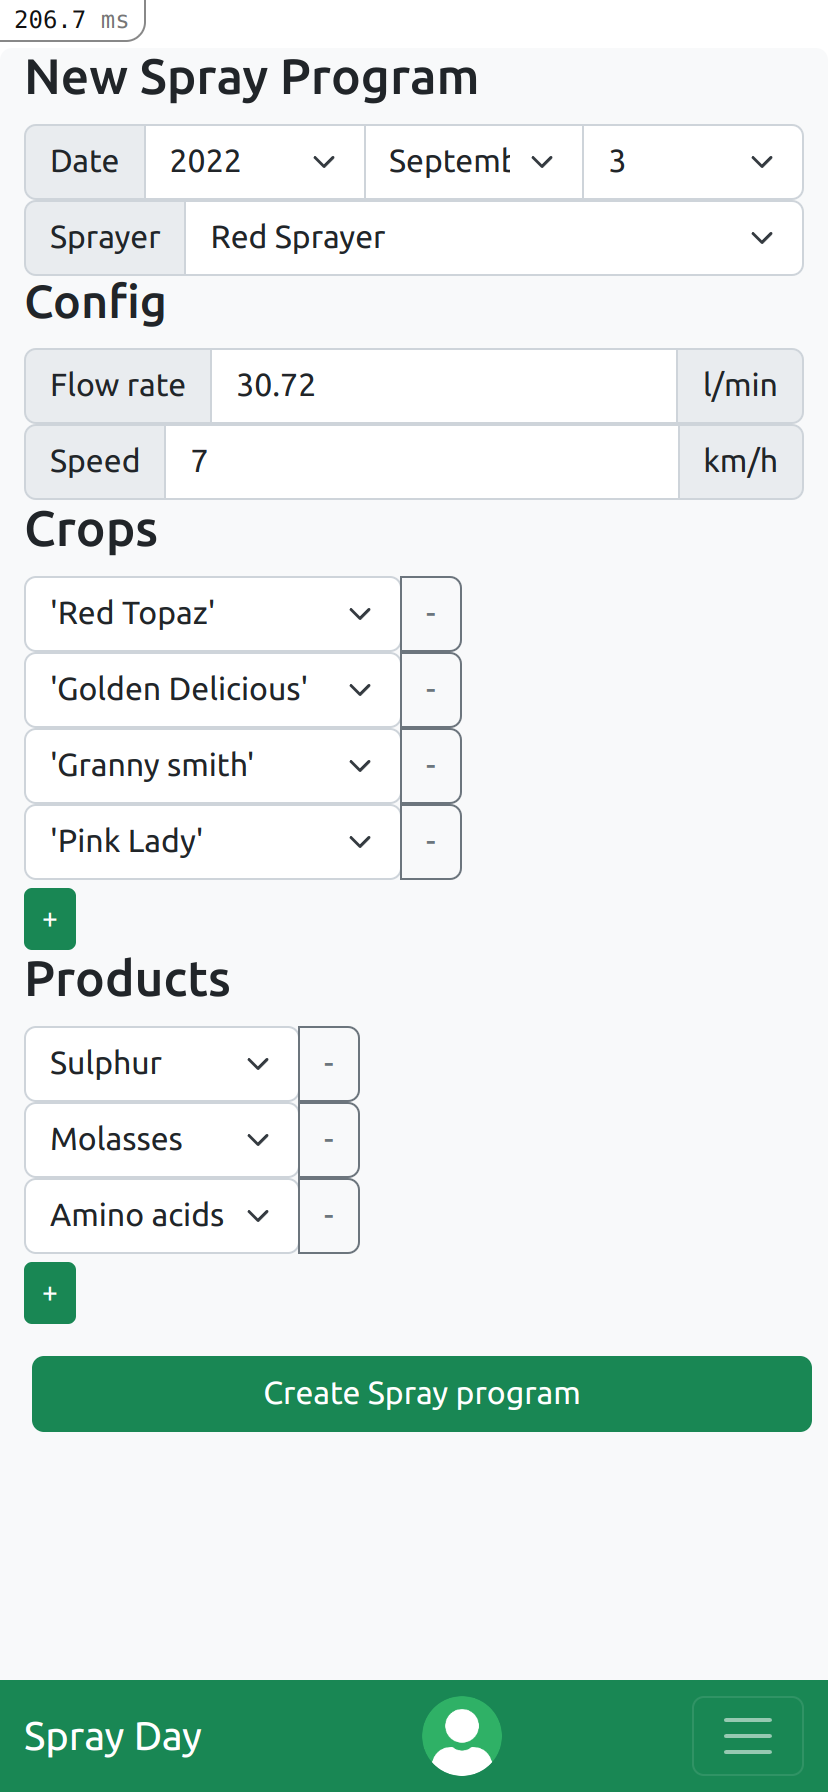
Task: Add another crop with plus button
Action: (50, 919)
